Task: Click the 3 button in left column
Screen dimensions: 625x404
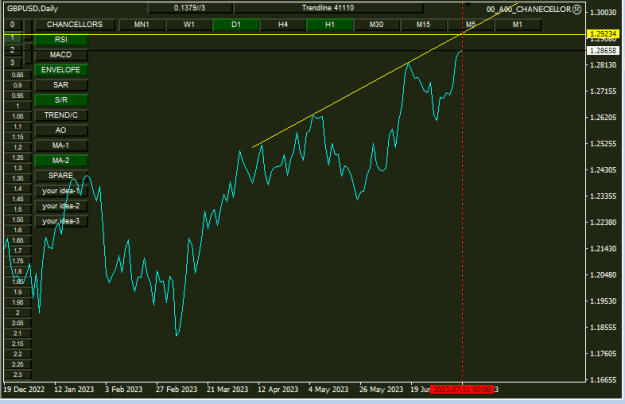Action: 13,63
